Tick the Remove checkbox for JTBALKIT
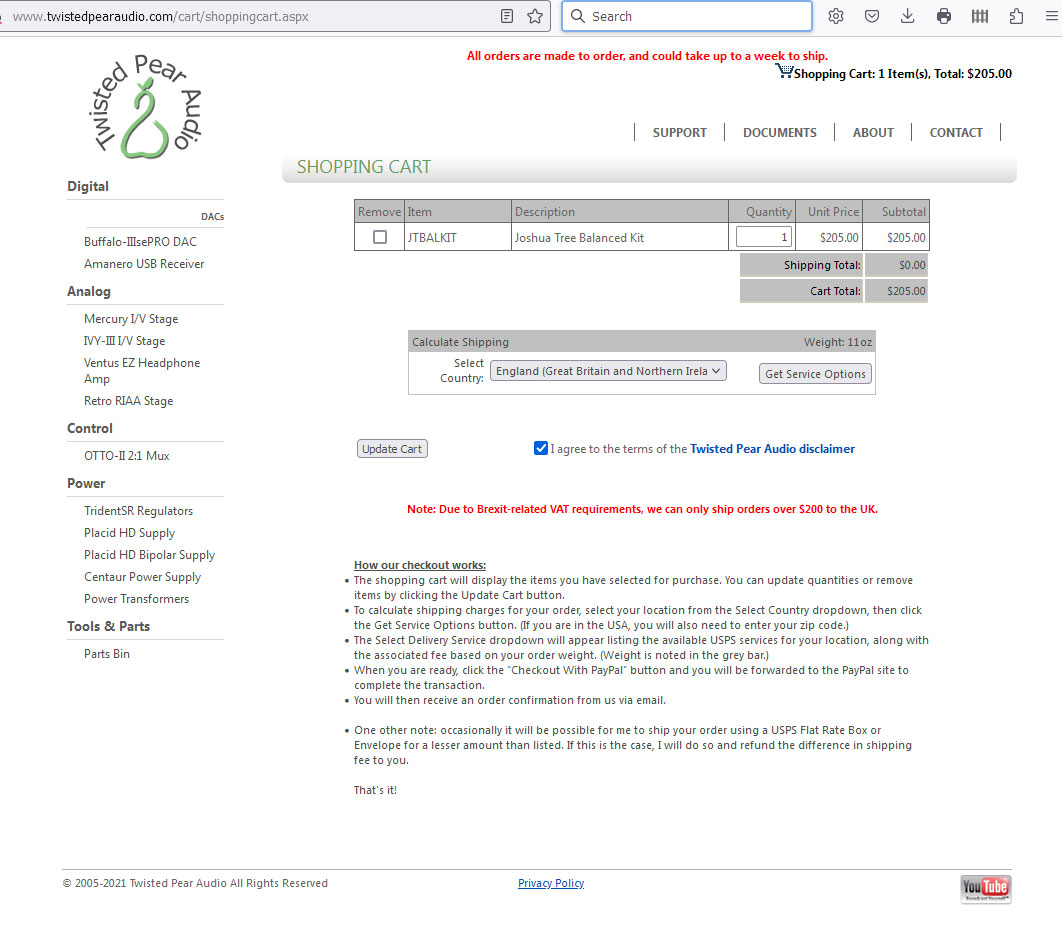Screen dimensions: 1062x944 pos(380,237)
